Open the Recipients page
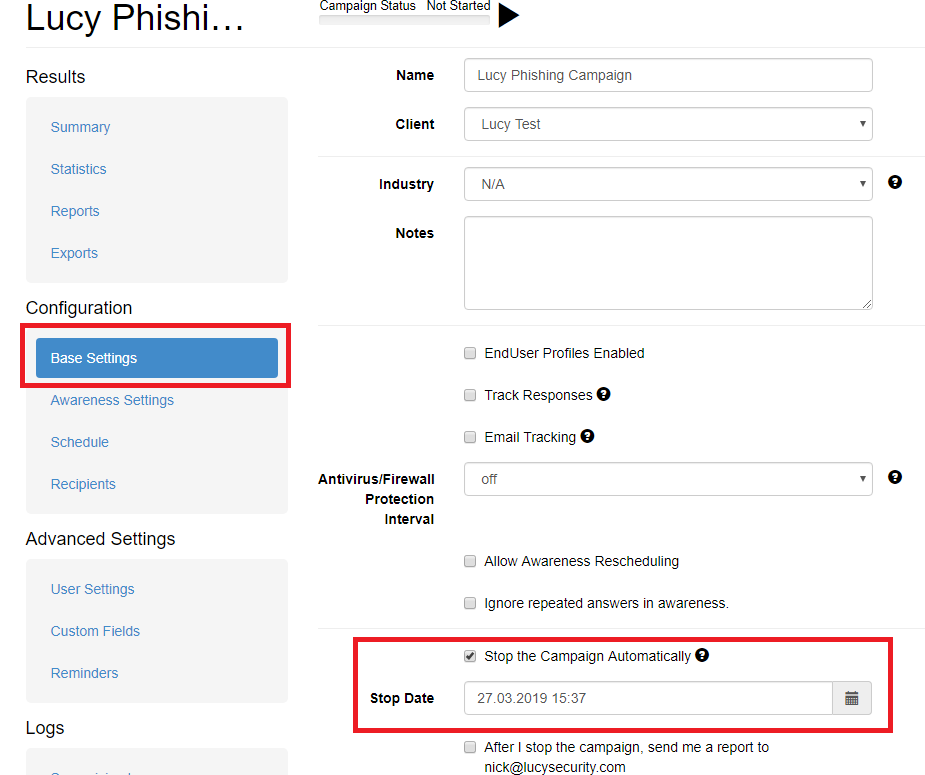The height and width of the screenshot is (775, 925). [x=83, y=484]
